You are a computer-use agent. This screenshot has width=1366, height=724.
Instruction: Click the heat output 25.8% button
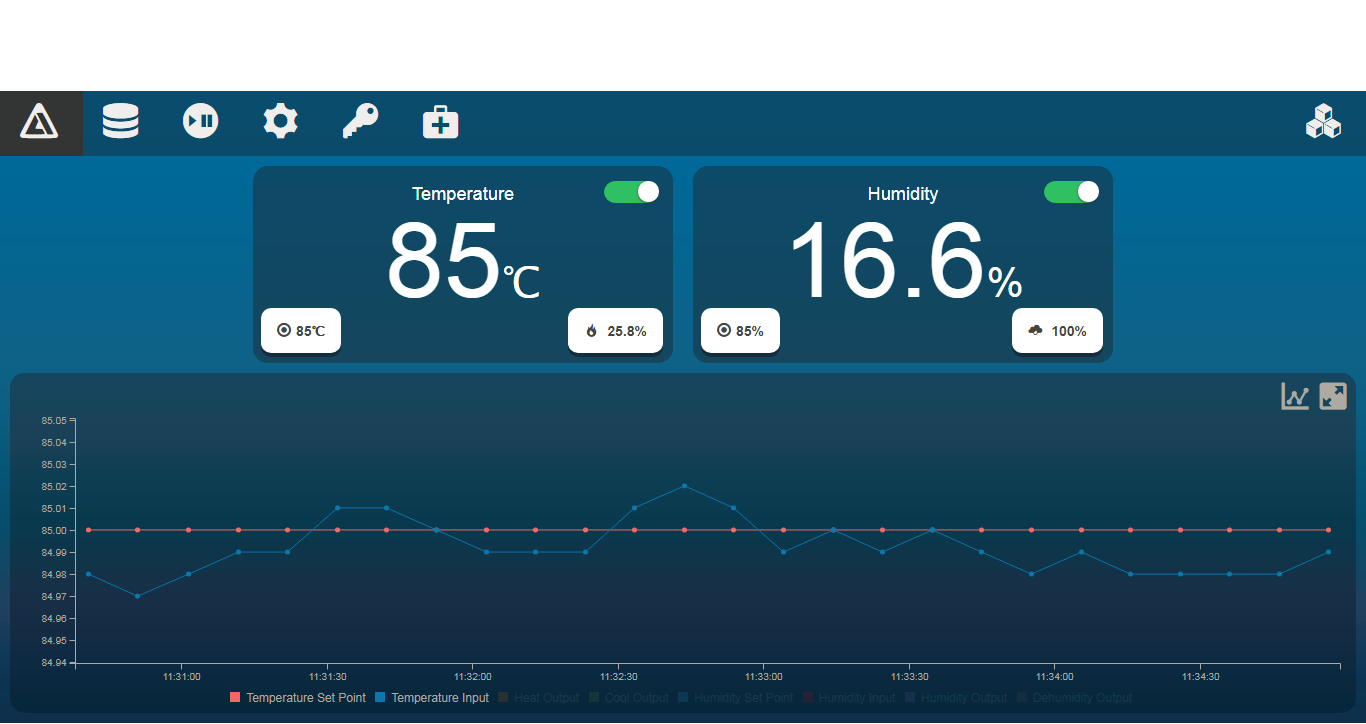click(615, 331)
